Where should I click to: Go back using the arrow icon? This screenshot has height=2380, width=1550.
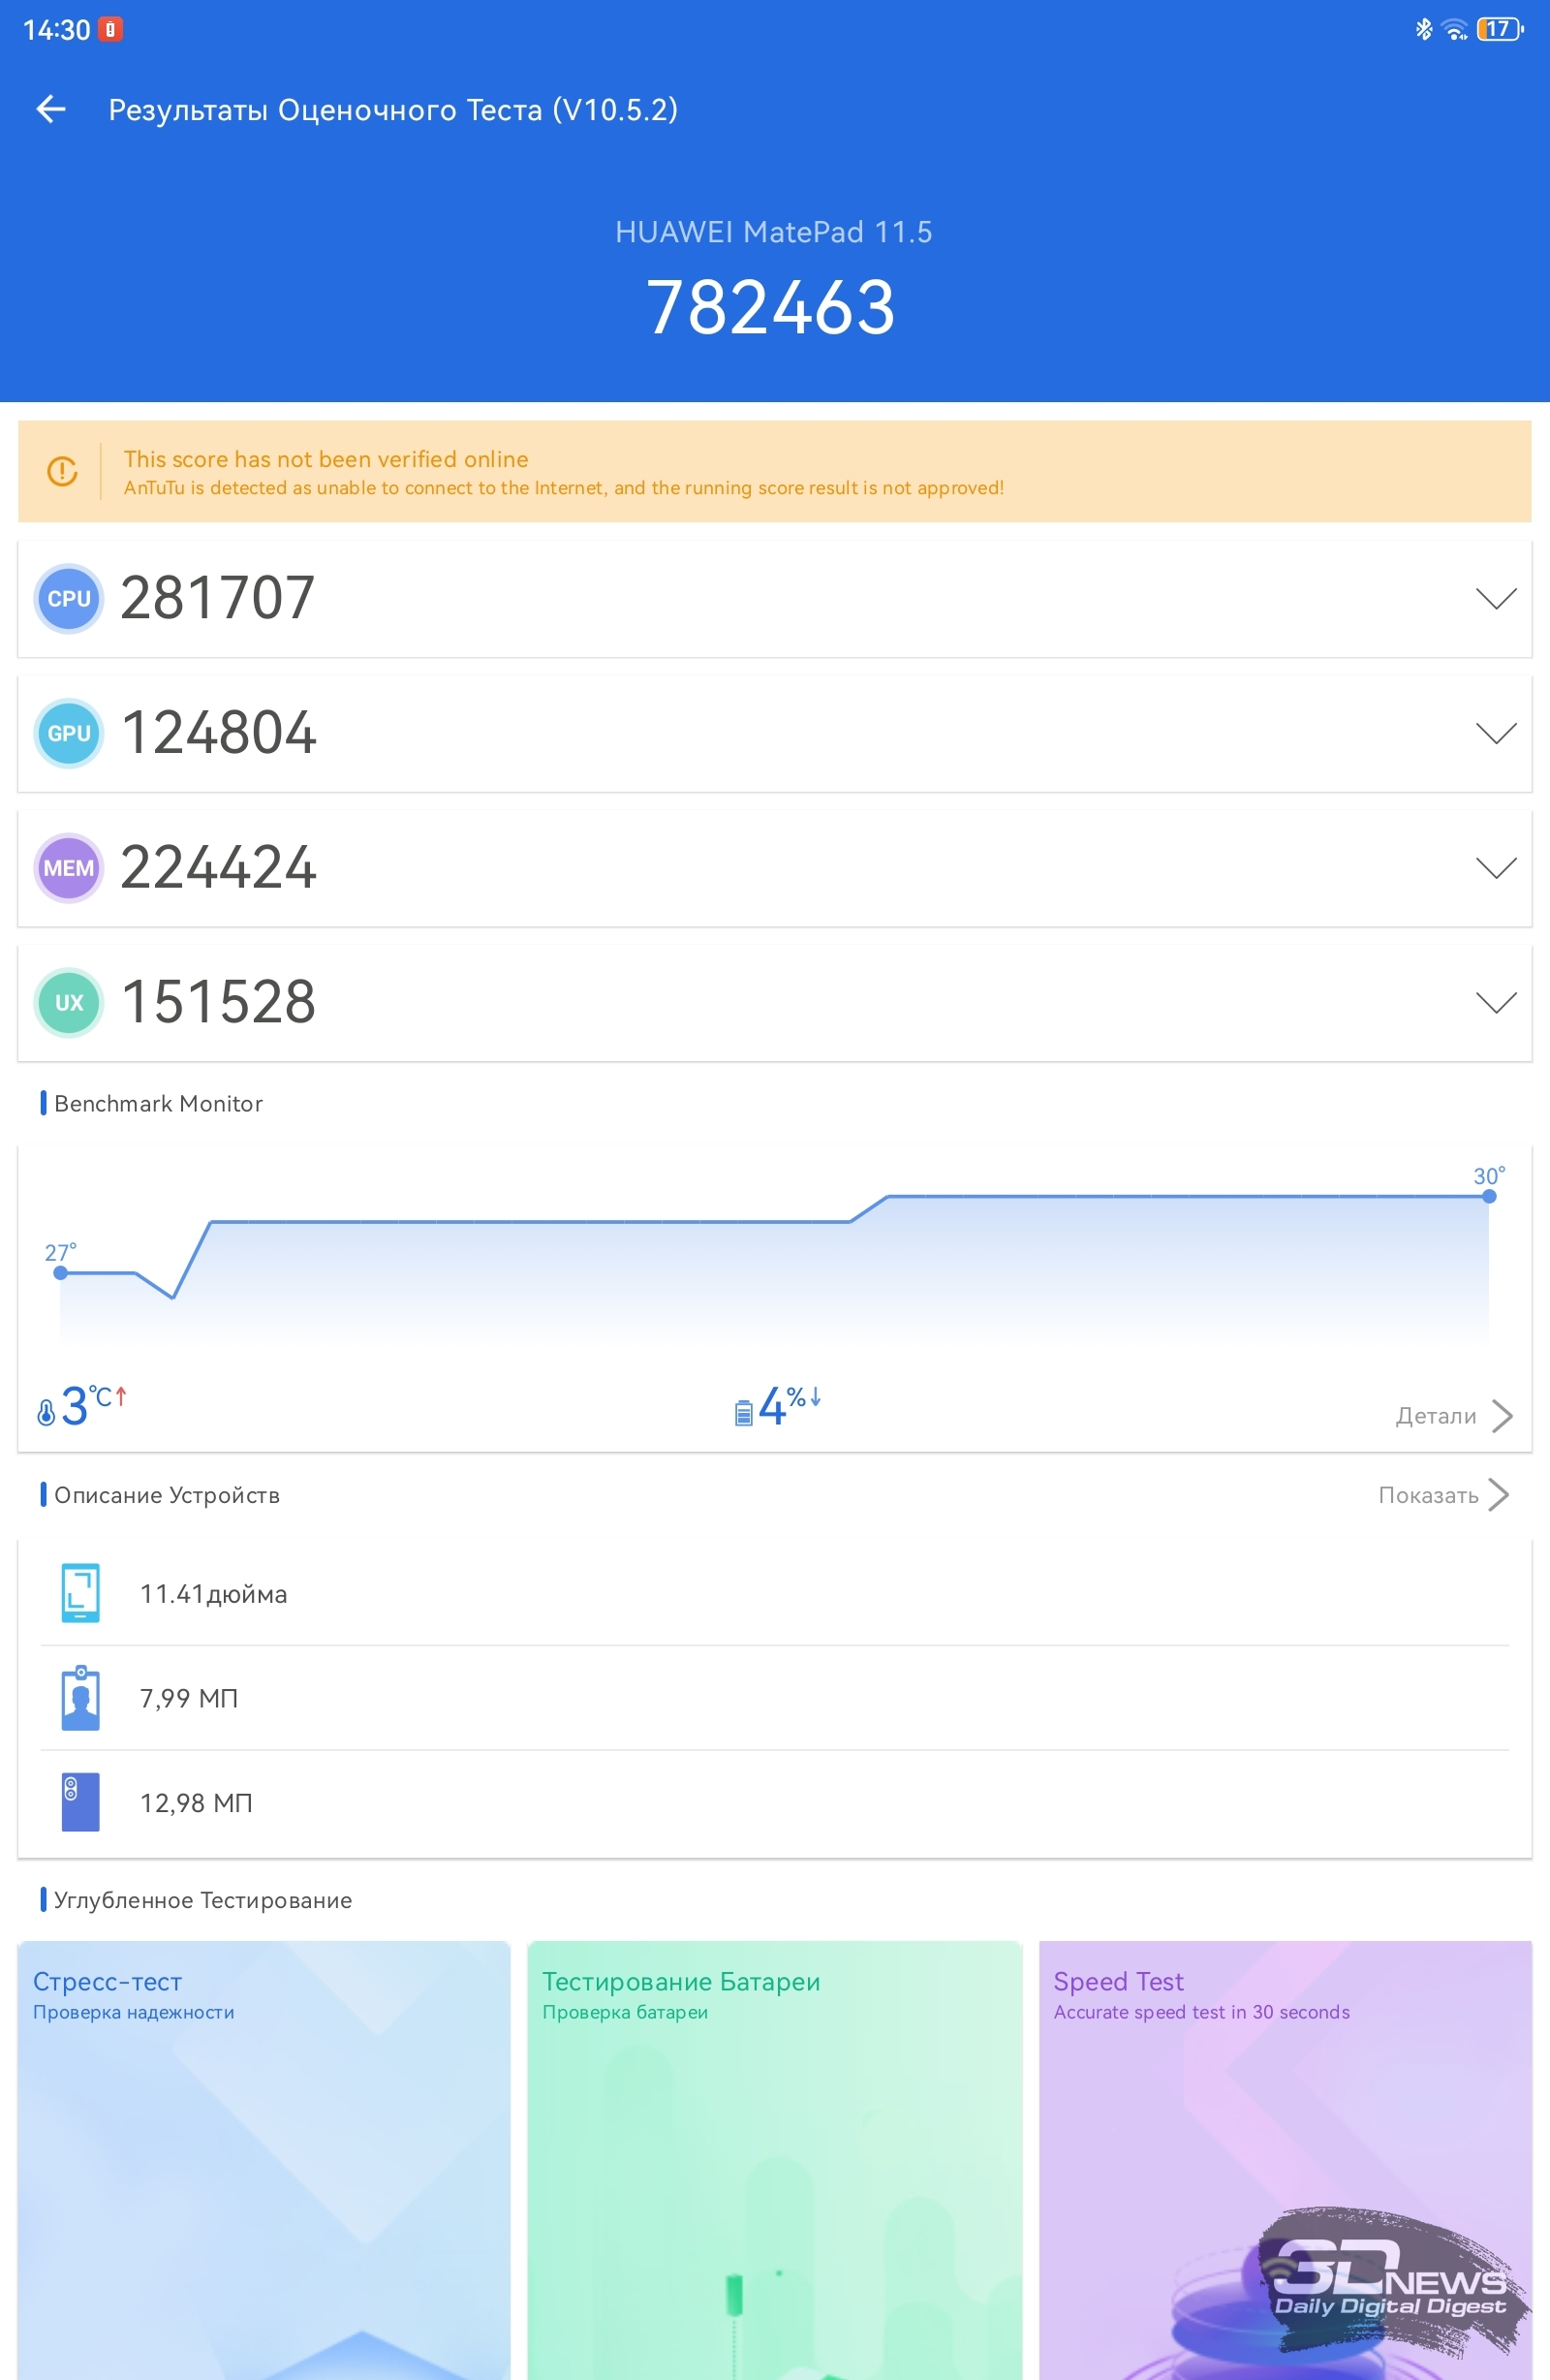50,109
